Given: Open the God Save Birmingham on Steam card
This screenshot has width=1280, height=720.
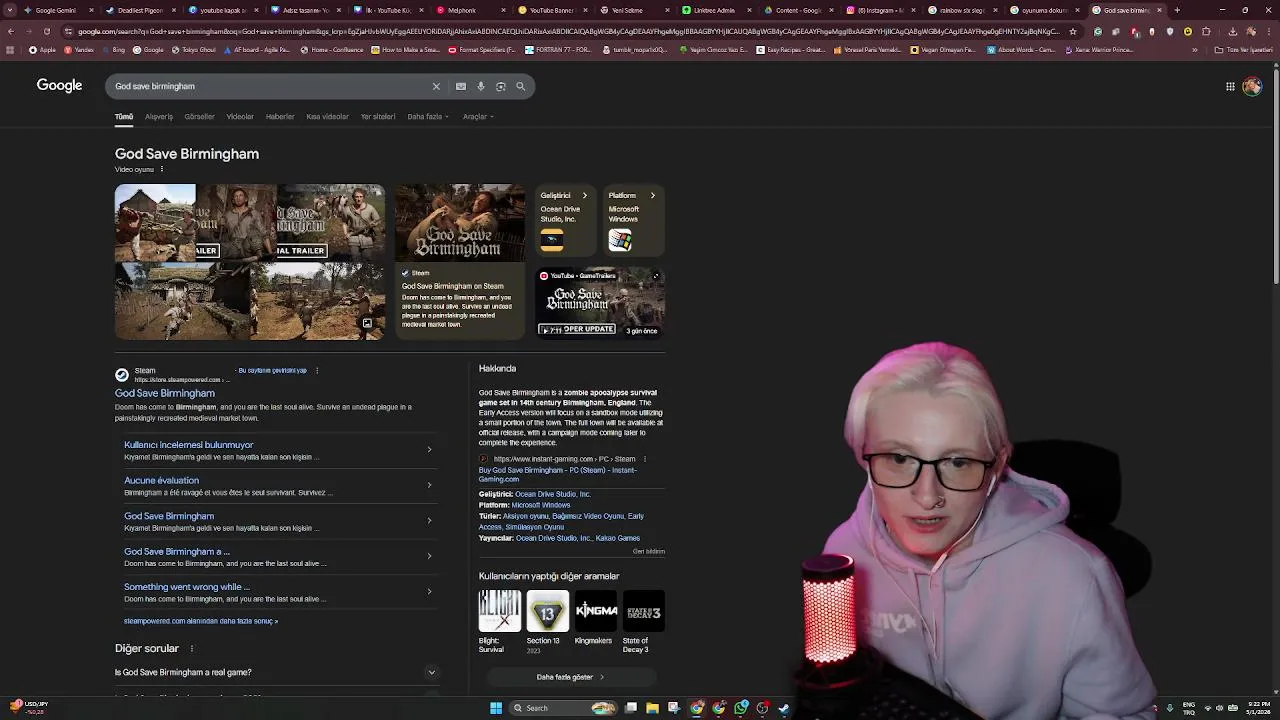Looking at the screenshot, I should [x=460, y=262].
